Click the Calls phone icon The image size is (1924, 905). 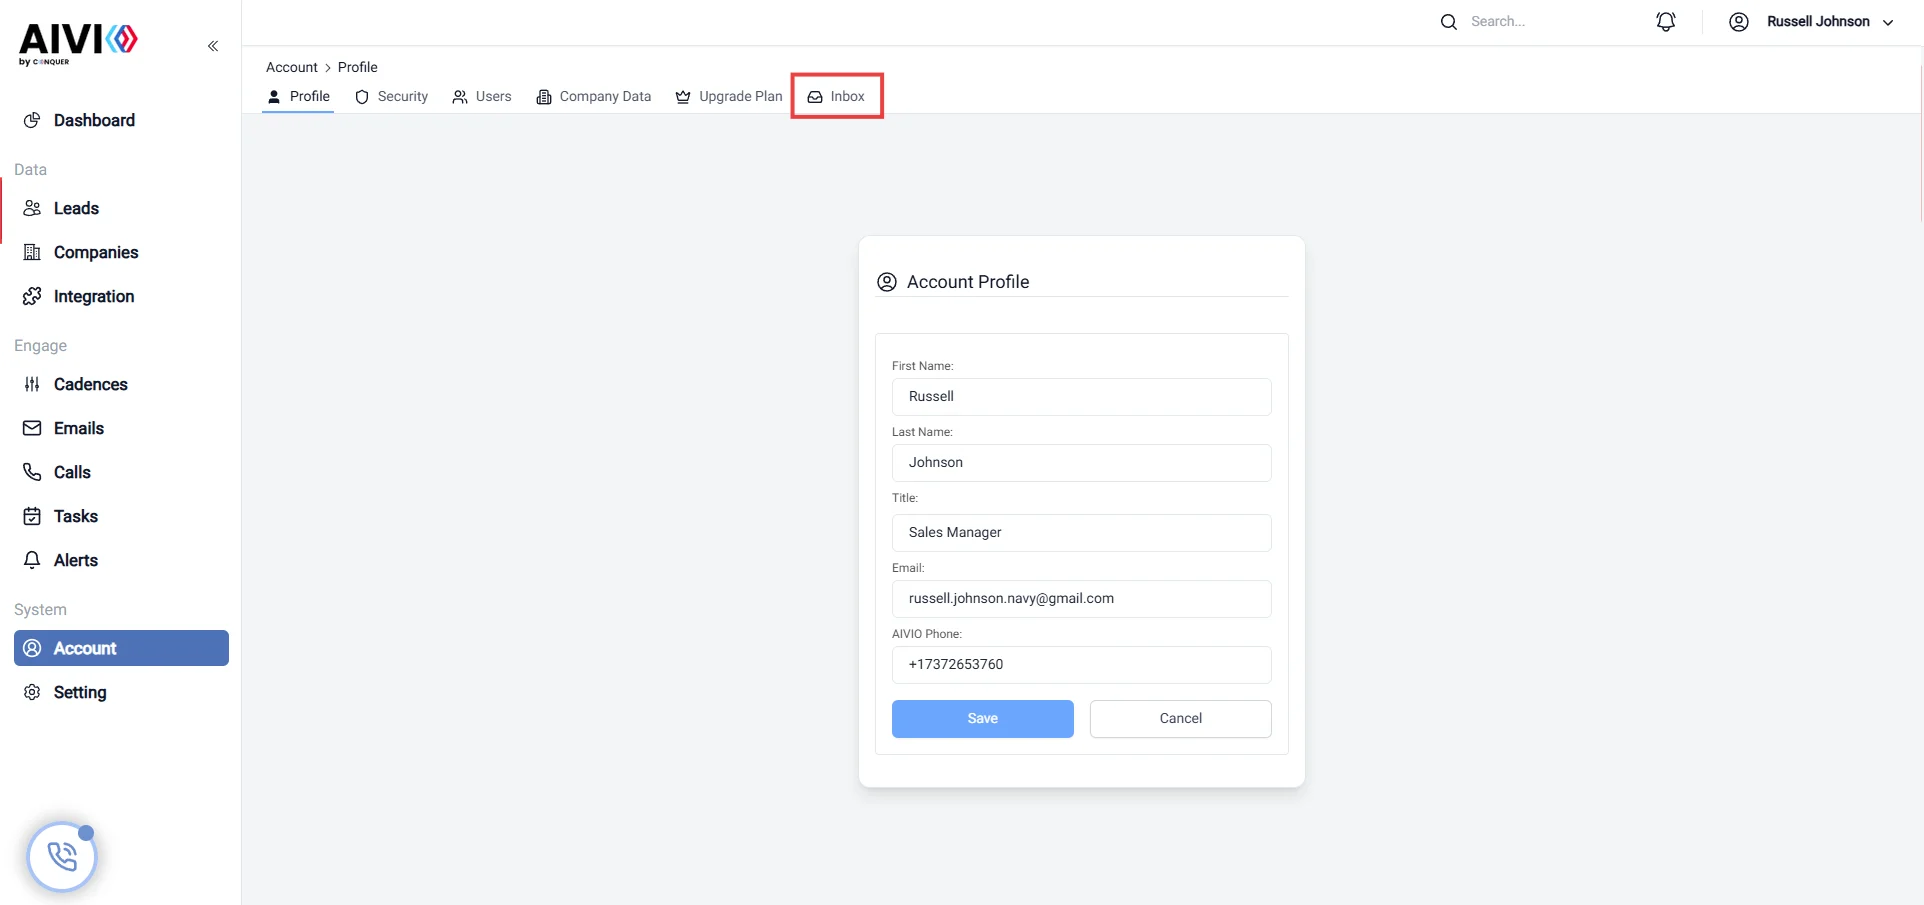[x=32, y=472]
